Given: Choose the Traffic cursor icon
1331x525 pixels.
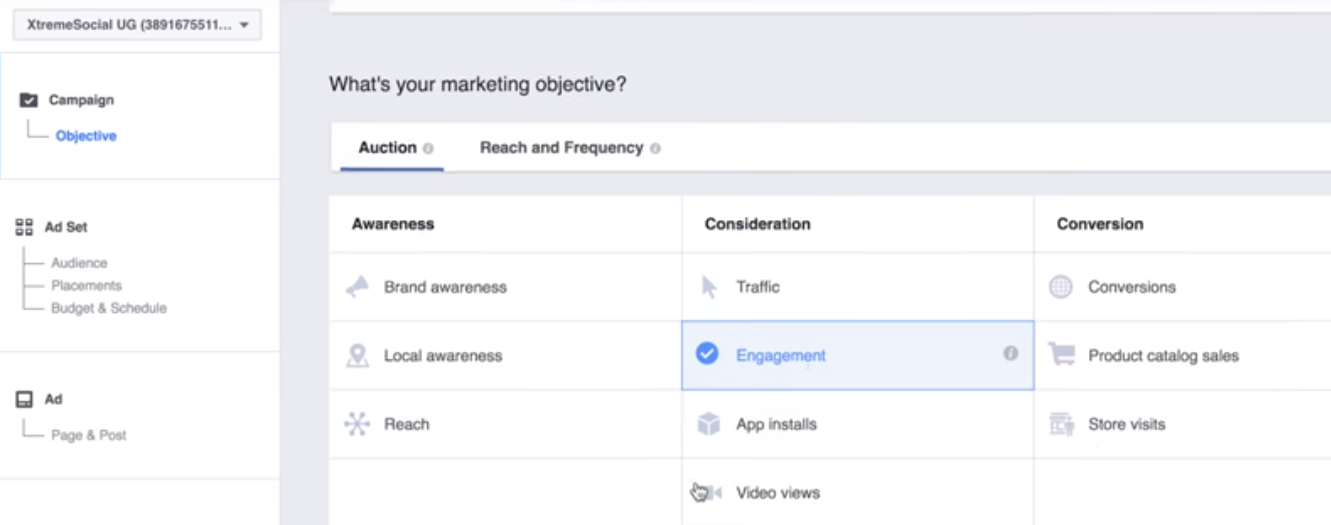Looking at the screenshot, I should (x=709, y=287).
